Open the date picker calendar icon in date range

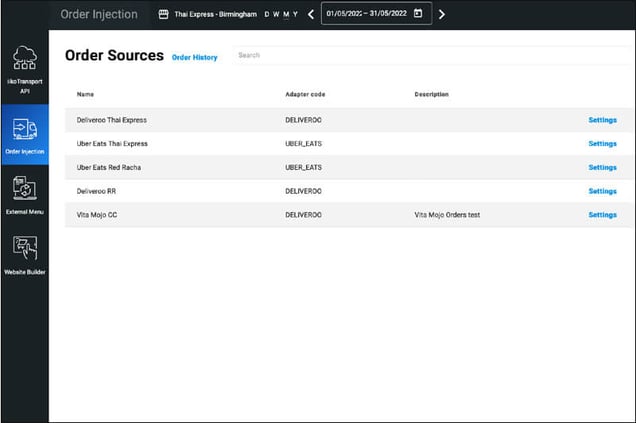(x=418, y=14)
